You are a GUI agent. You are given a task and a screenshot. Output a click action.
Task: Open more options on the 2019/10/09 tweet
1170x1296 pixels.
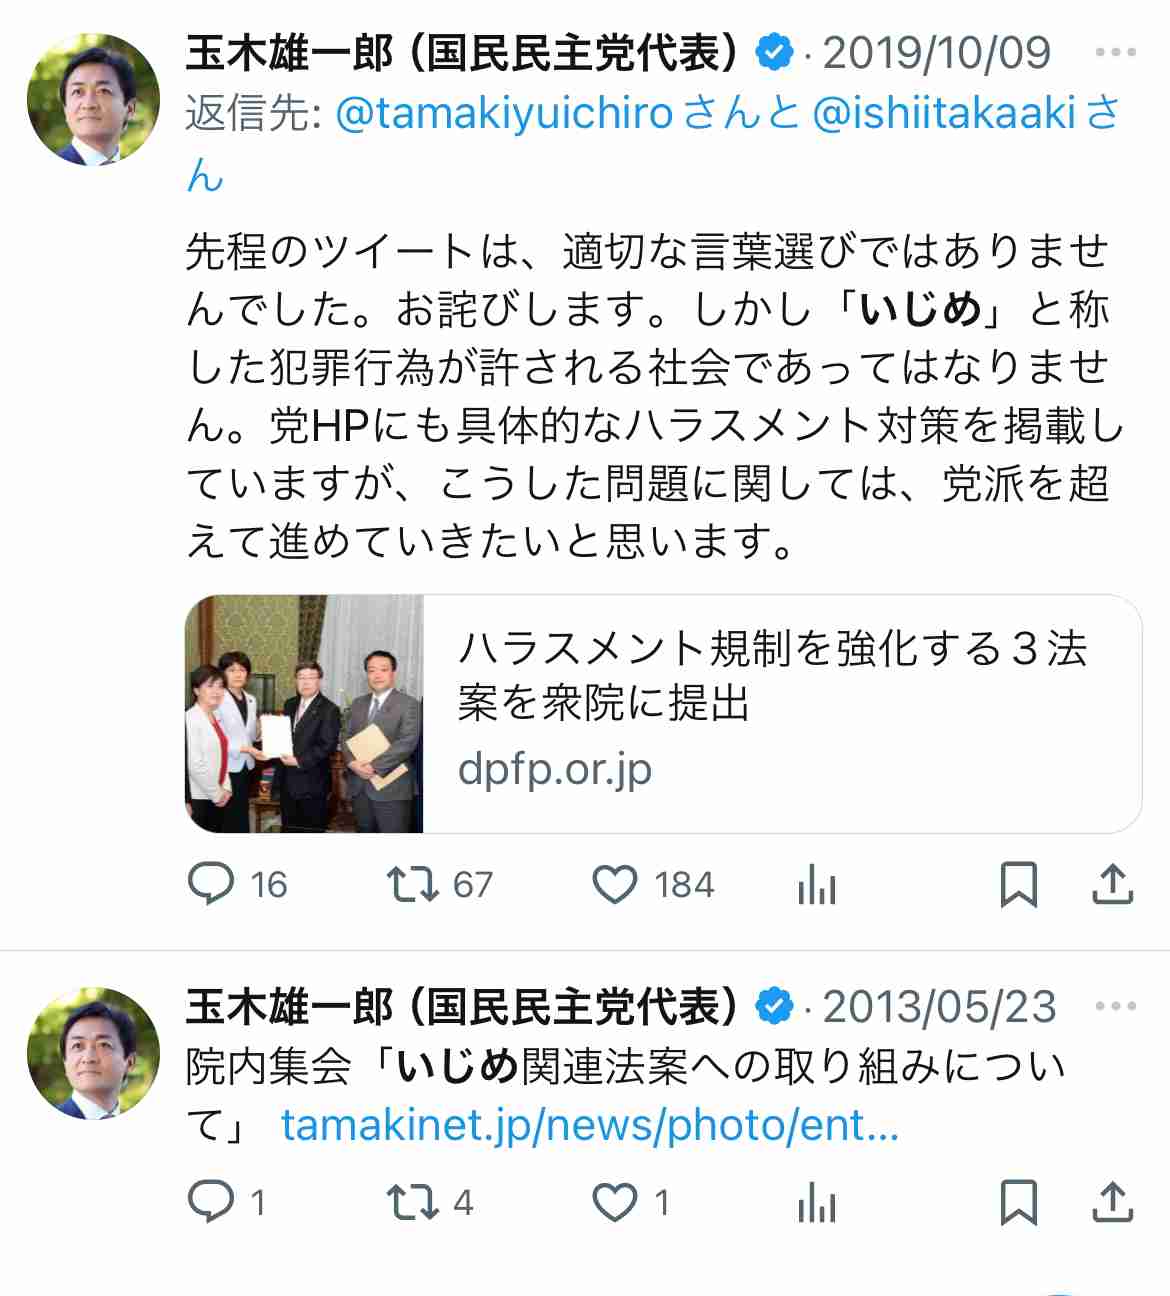point(1116,53)
